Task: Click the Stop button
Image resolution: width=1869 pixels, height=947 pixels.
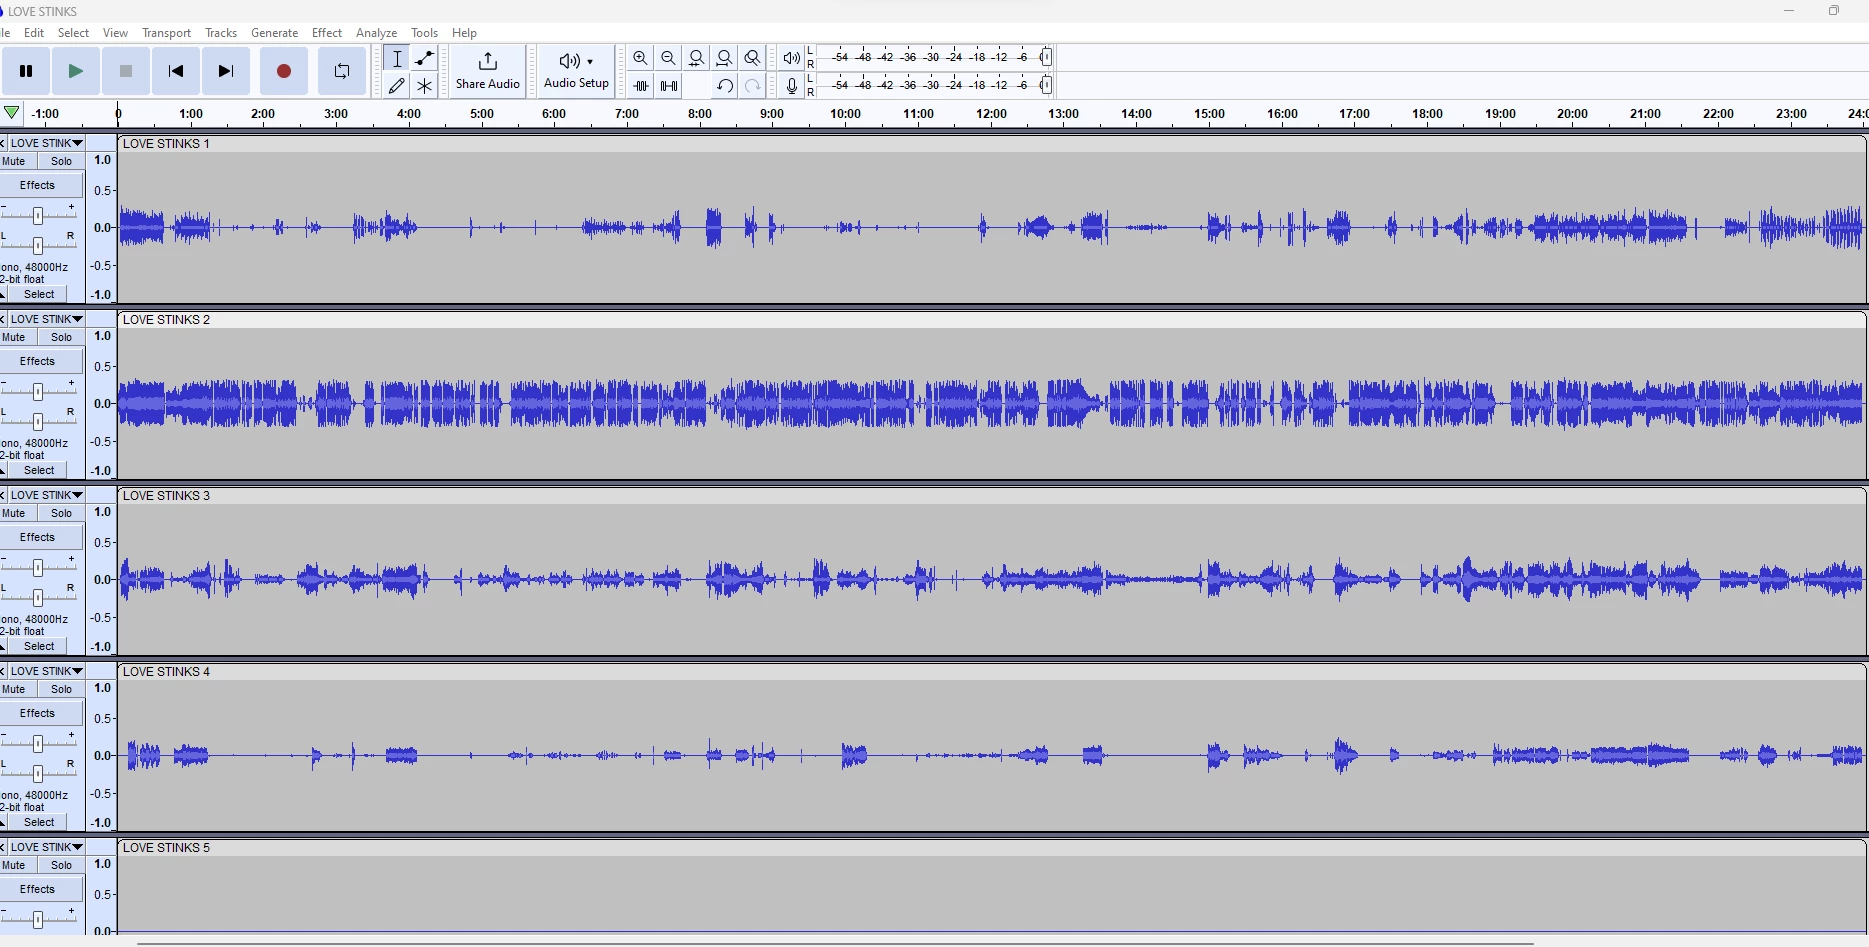Action: coord(126,71)
